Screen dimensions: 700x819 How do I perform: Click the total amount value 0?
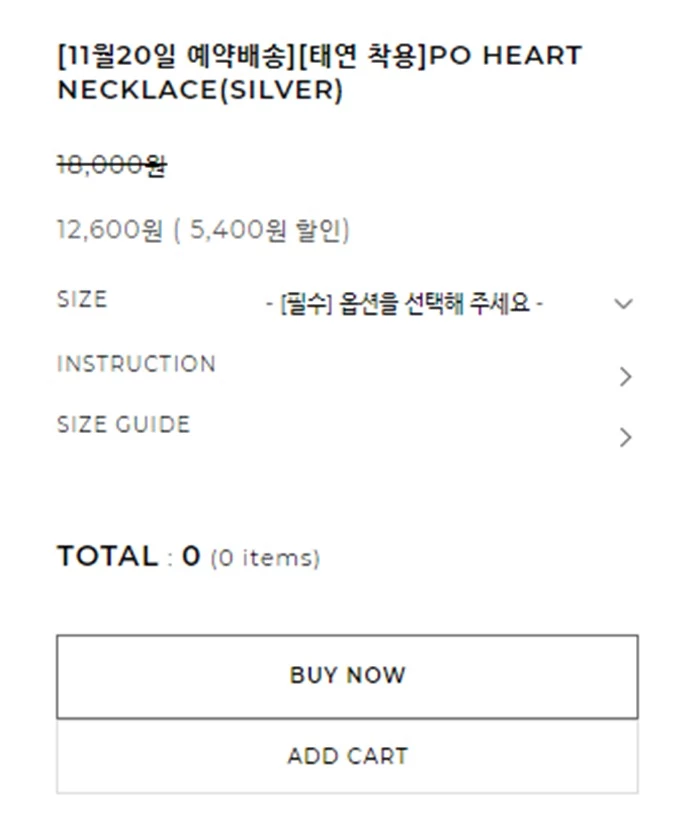(x=191, y=557)
